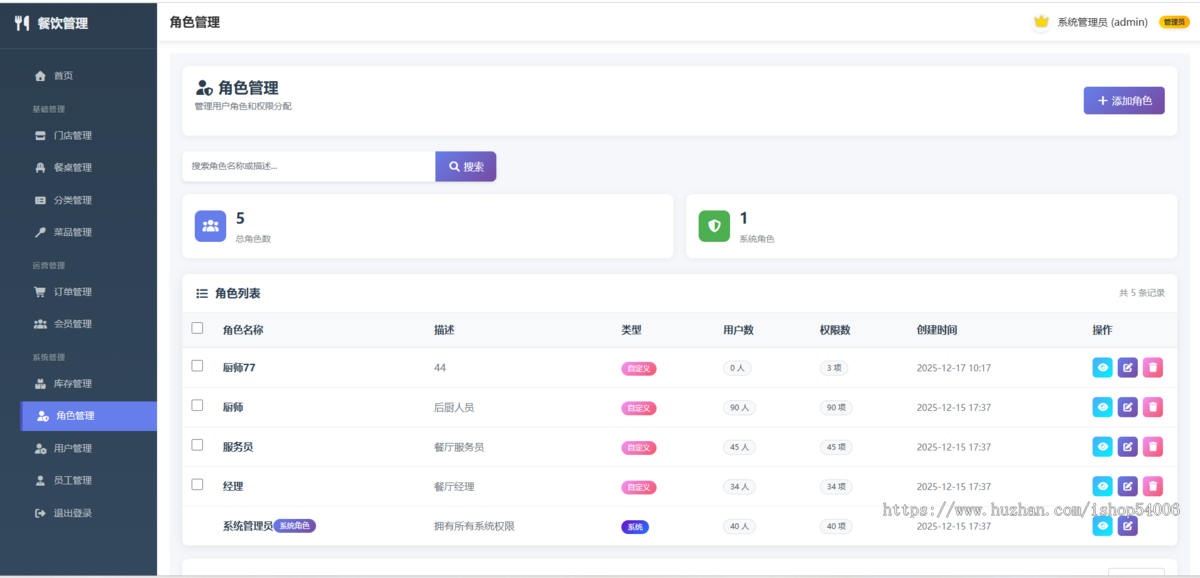This screenshot has width=1200, height=578.
Task: Delete the 服务员 role with trash icon
Action: 1152,447
